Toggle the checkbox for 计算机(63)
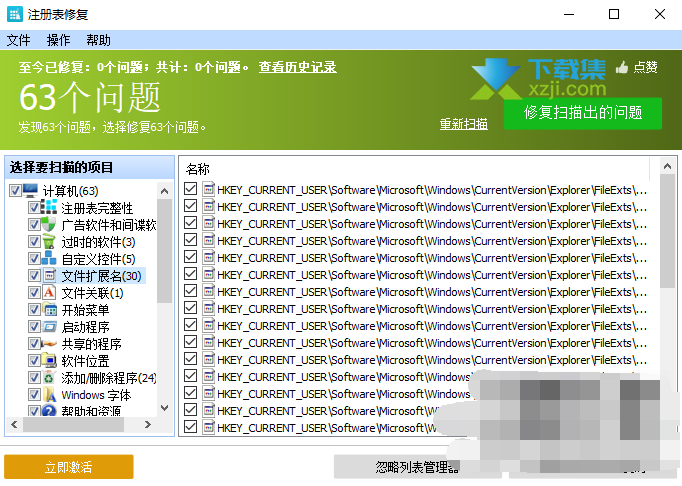The width and height of the screenshot is (682, 486). click(15, 190)
